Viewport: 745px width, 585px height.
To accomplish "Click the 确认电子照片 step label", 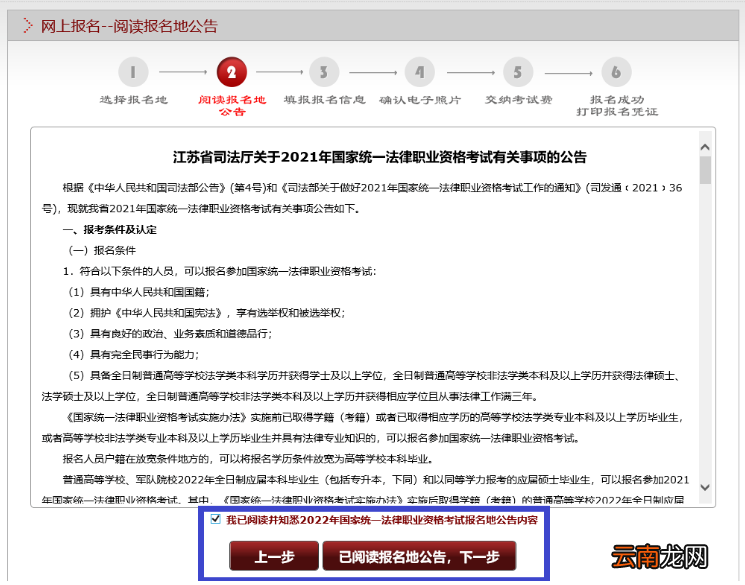I will point(420,100).
